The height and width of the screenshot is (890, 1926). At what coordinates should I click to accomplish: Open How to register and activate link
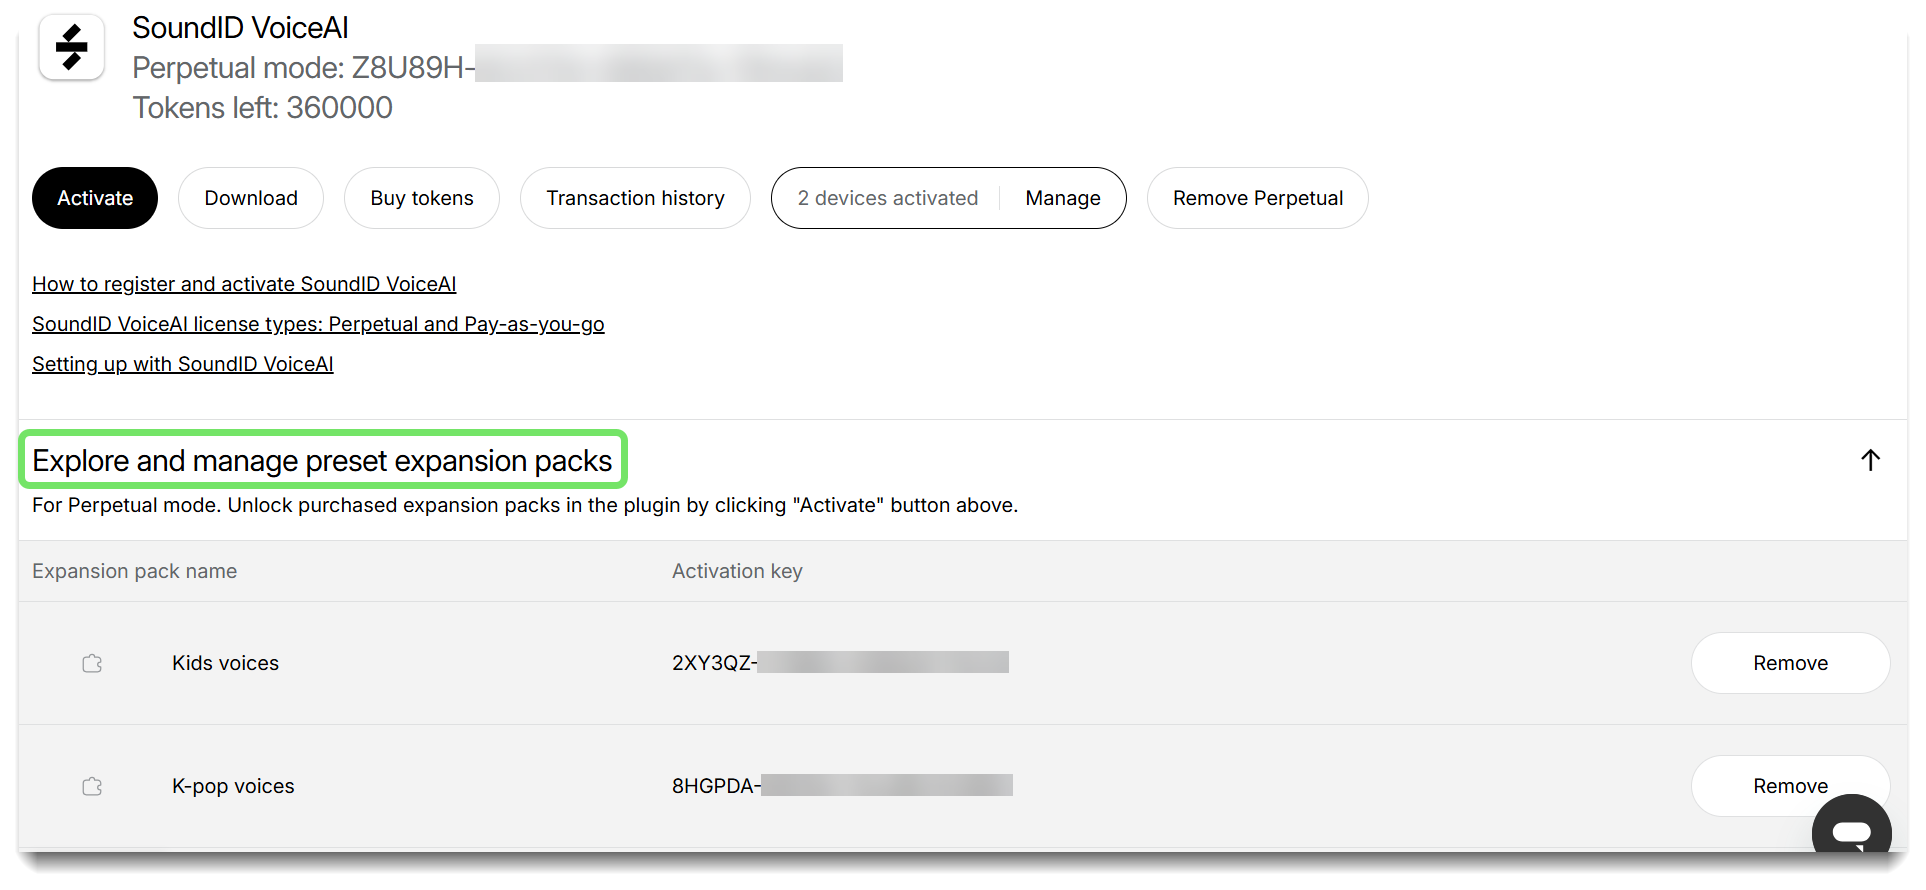tap(244, 284)
